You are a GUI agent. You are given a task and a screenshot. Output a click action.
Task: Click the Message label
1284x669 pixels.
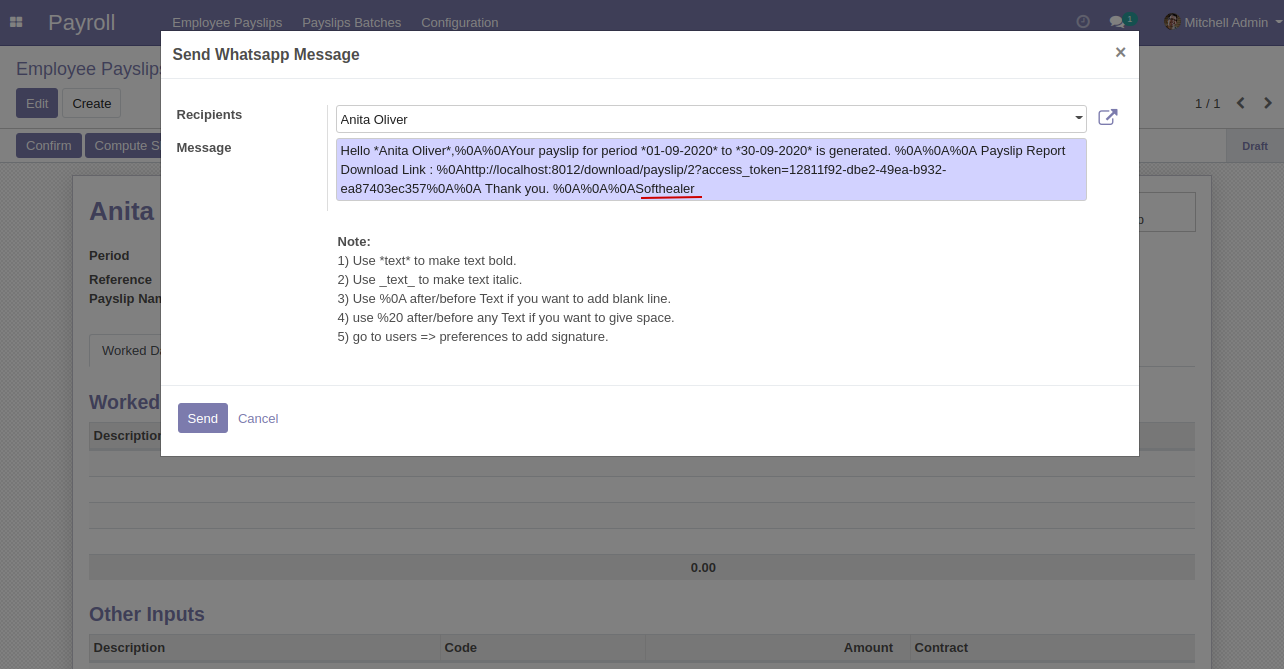pyautogui.click(x=204, y=147)
